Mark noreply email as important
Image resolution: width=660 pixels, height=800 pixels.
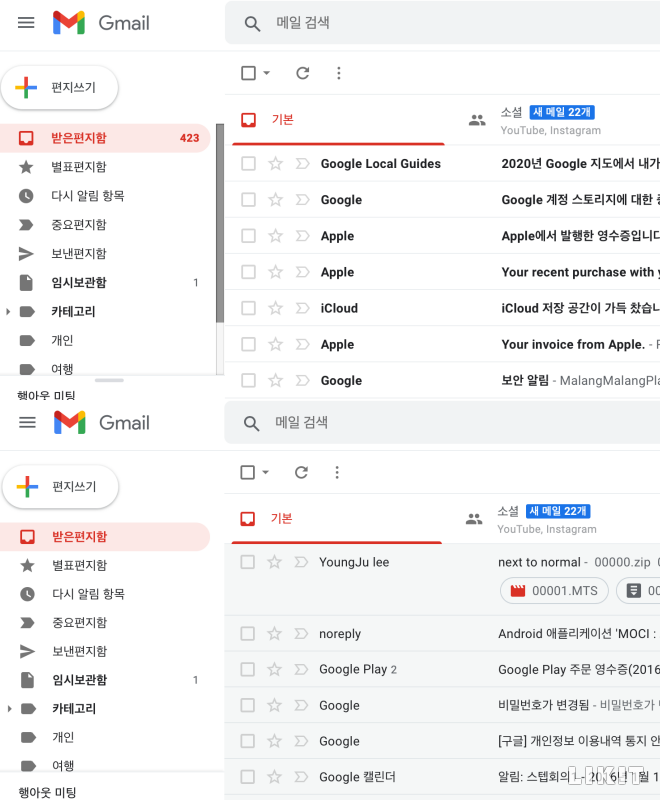click(x=301, y=633)
